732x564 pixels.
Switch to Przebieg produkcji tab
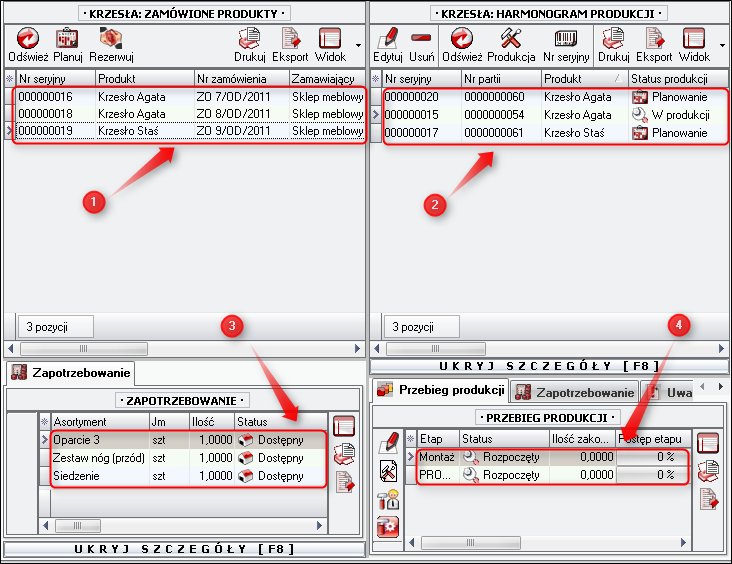pos(441,390)
